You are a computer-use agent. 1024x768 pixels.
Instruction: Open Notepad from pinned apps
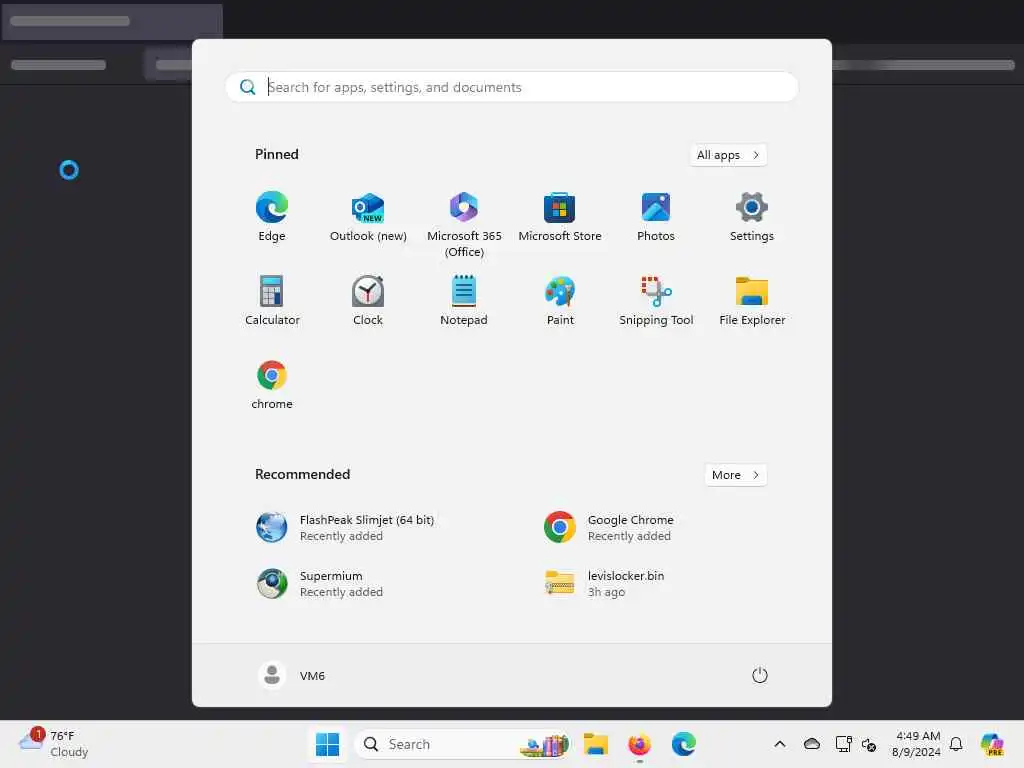coord(464,301)
